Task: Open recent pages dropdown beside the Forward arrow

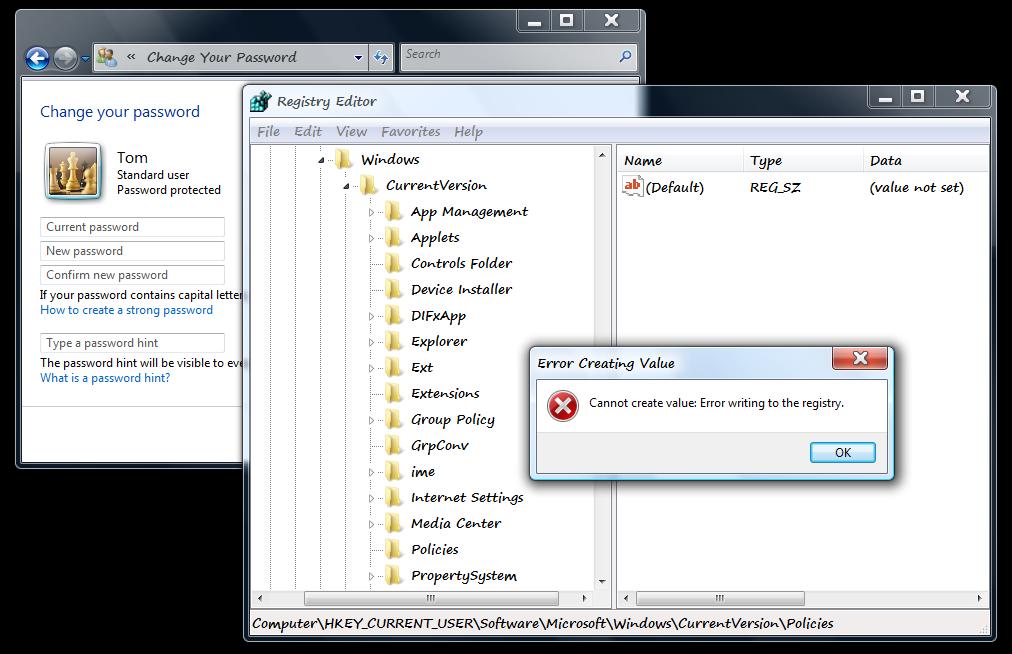Action: (85, 59)
